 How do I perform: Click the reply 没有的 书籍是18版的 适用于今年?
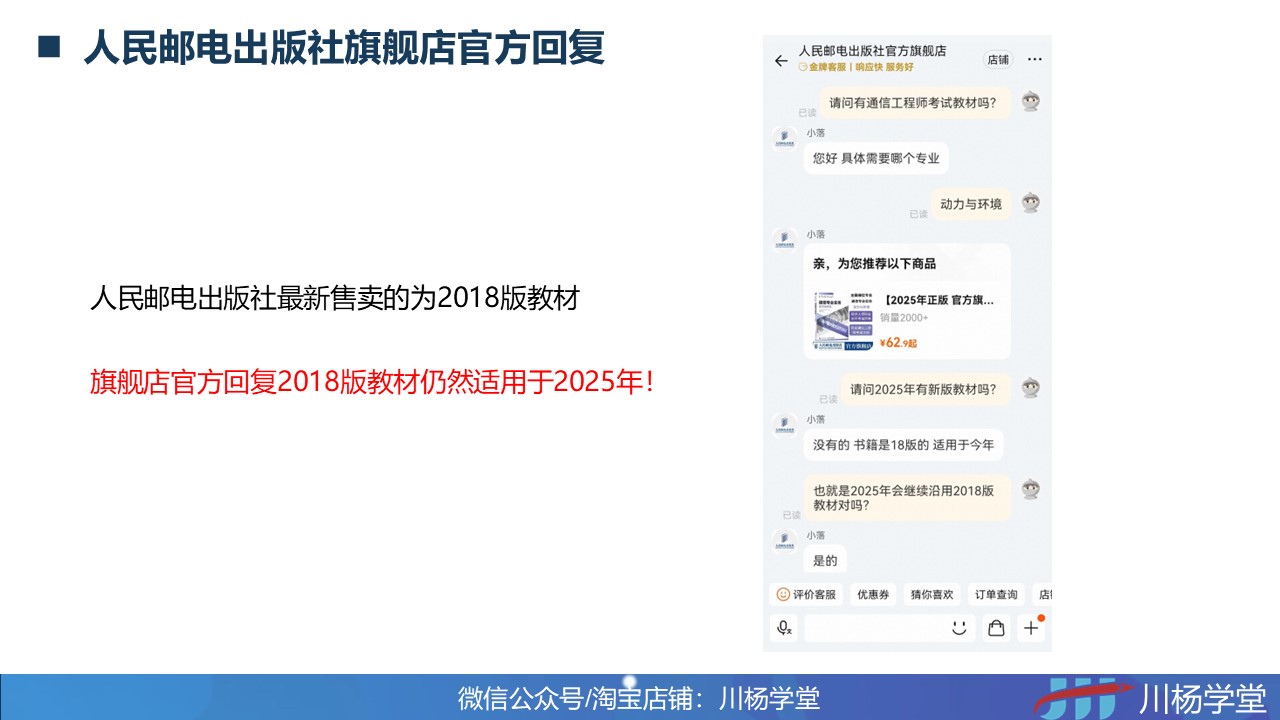(x=903, y=445)
